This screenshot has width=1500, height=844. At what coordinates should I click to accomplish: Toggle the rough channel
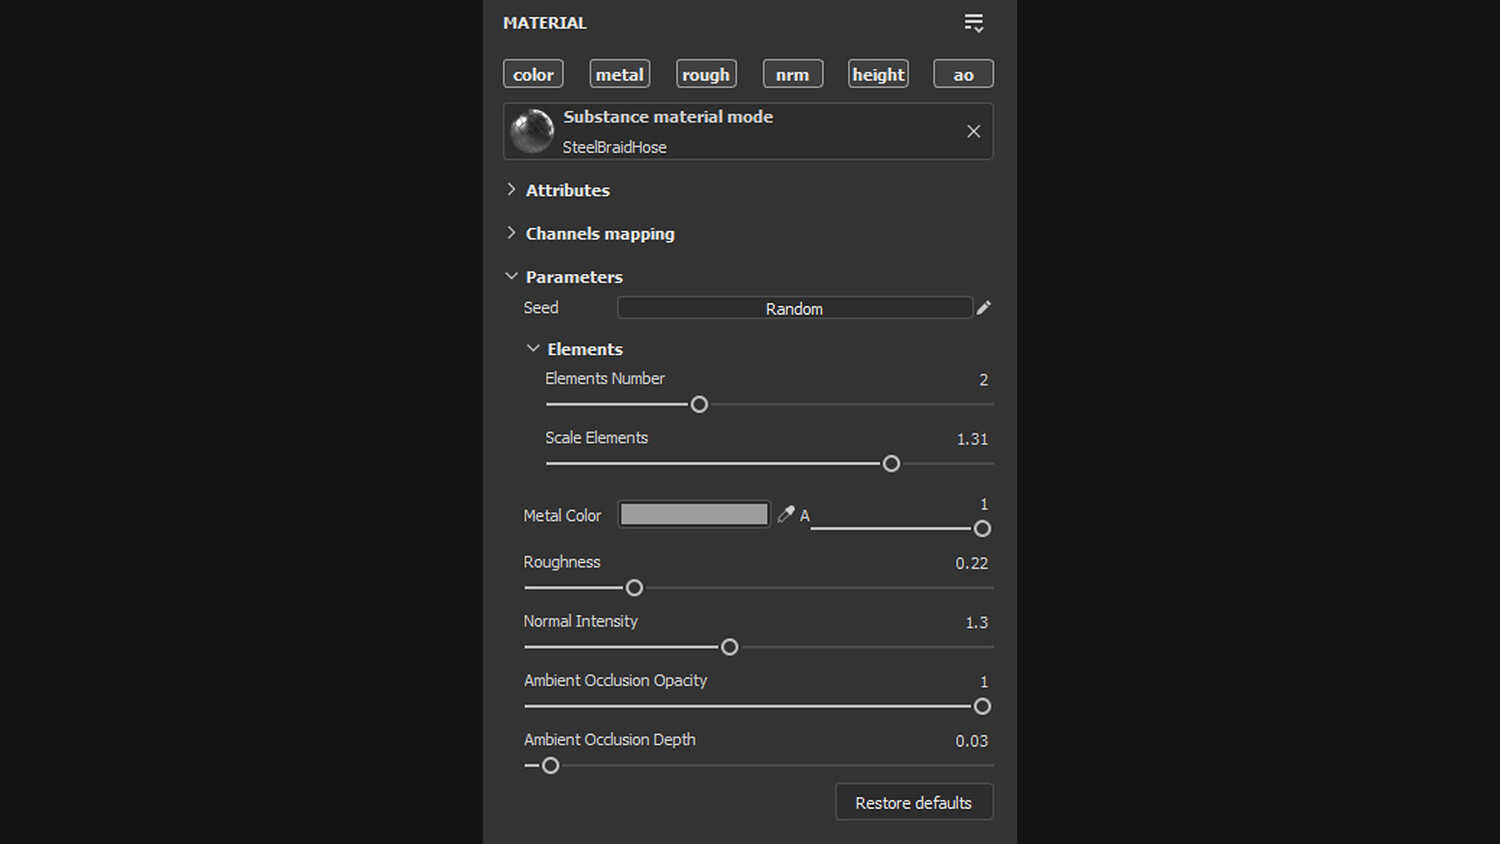coord(706,74)
